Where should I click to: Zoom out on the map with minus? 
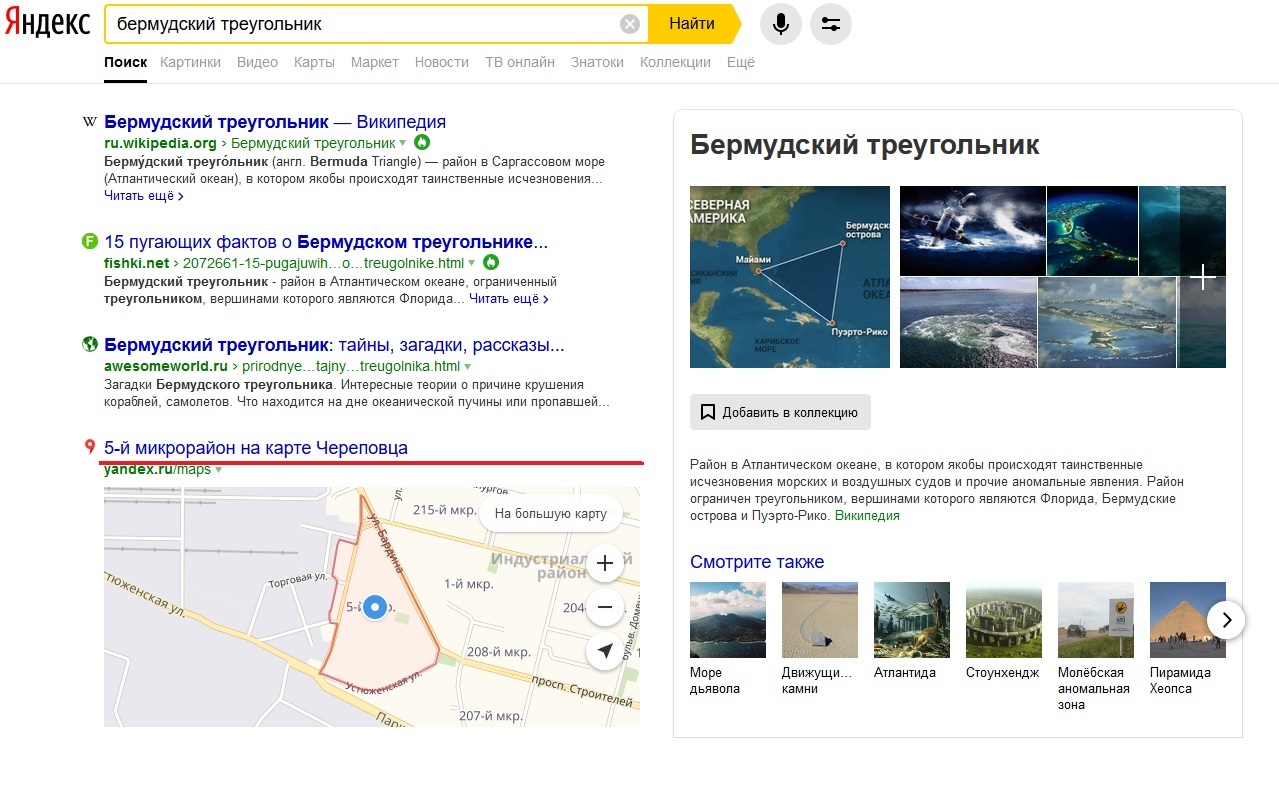[x=605, y=607]
